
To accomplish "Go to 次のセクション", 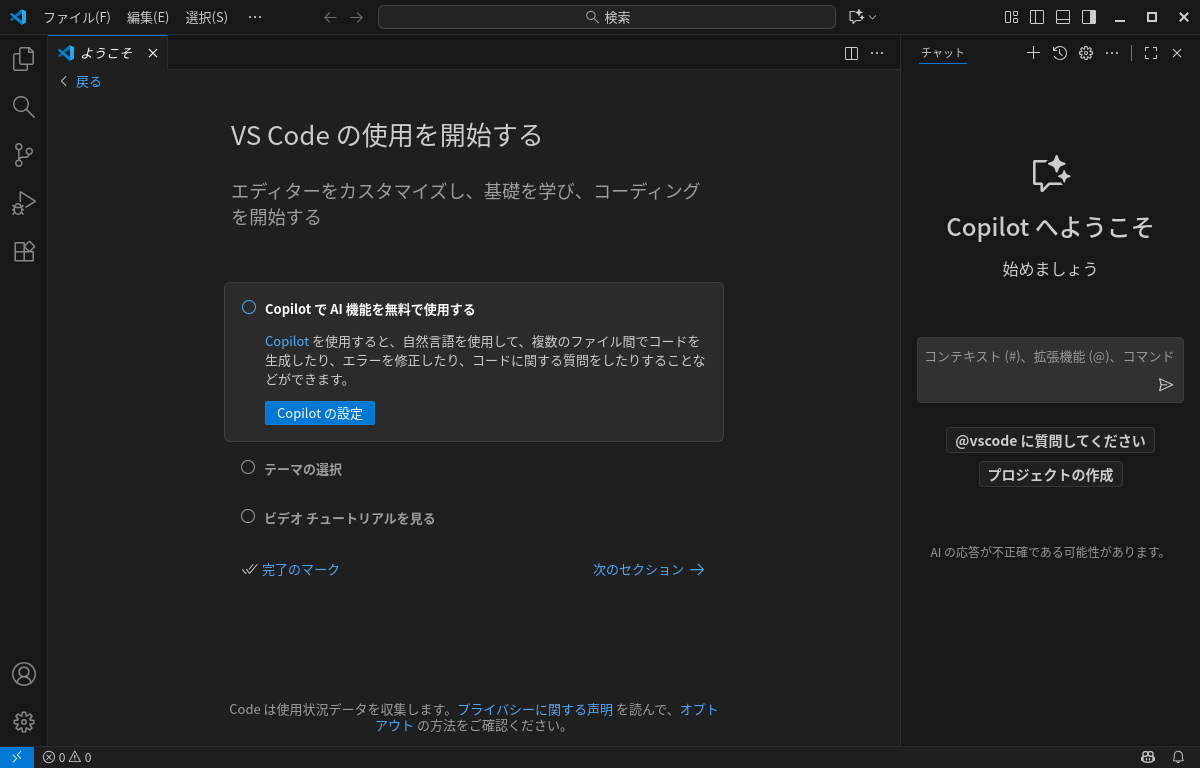I will (649, 569).
